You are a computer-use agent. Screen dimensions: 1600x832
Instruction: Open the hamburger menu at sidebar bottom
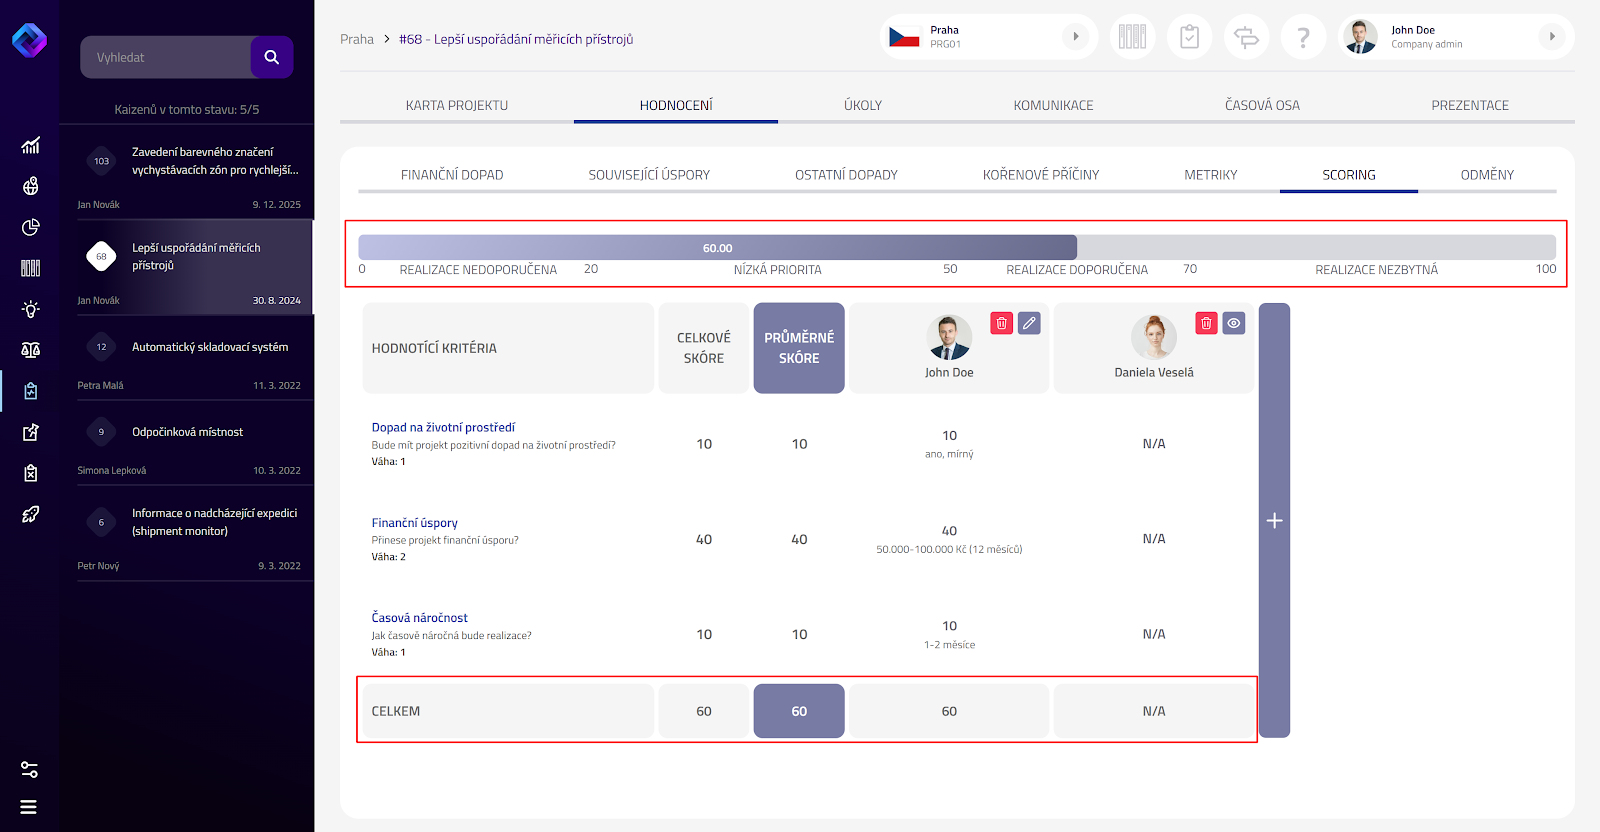pos(29,807)
